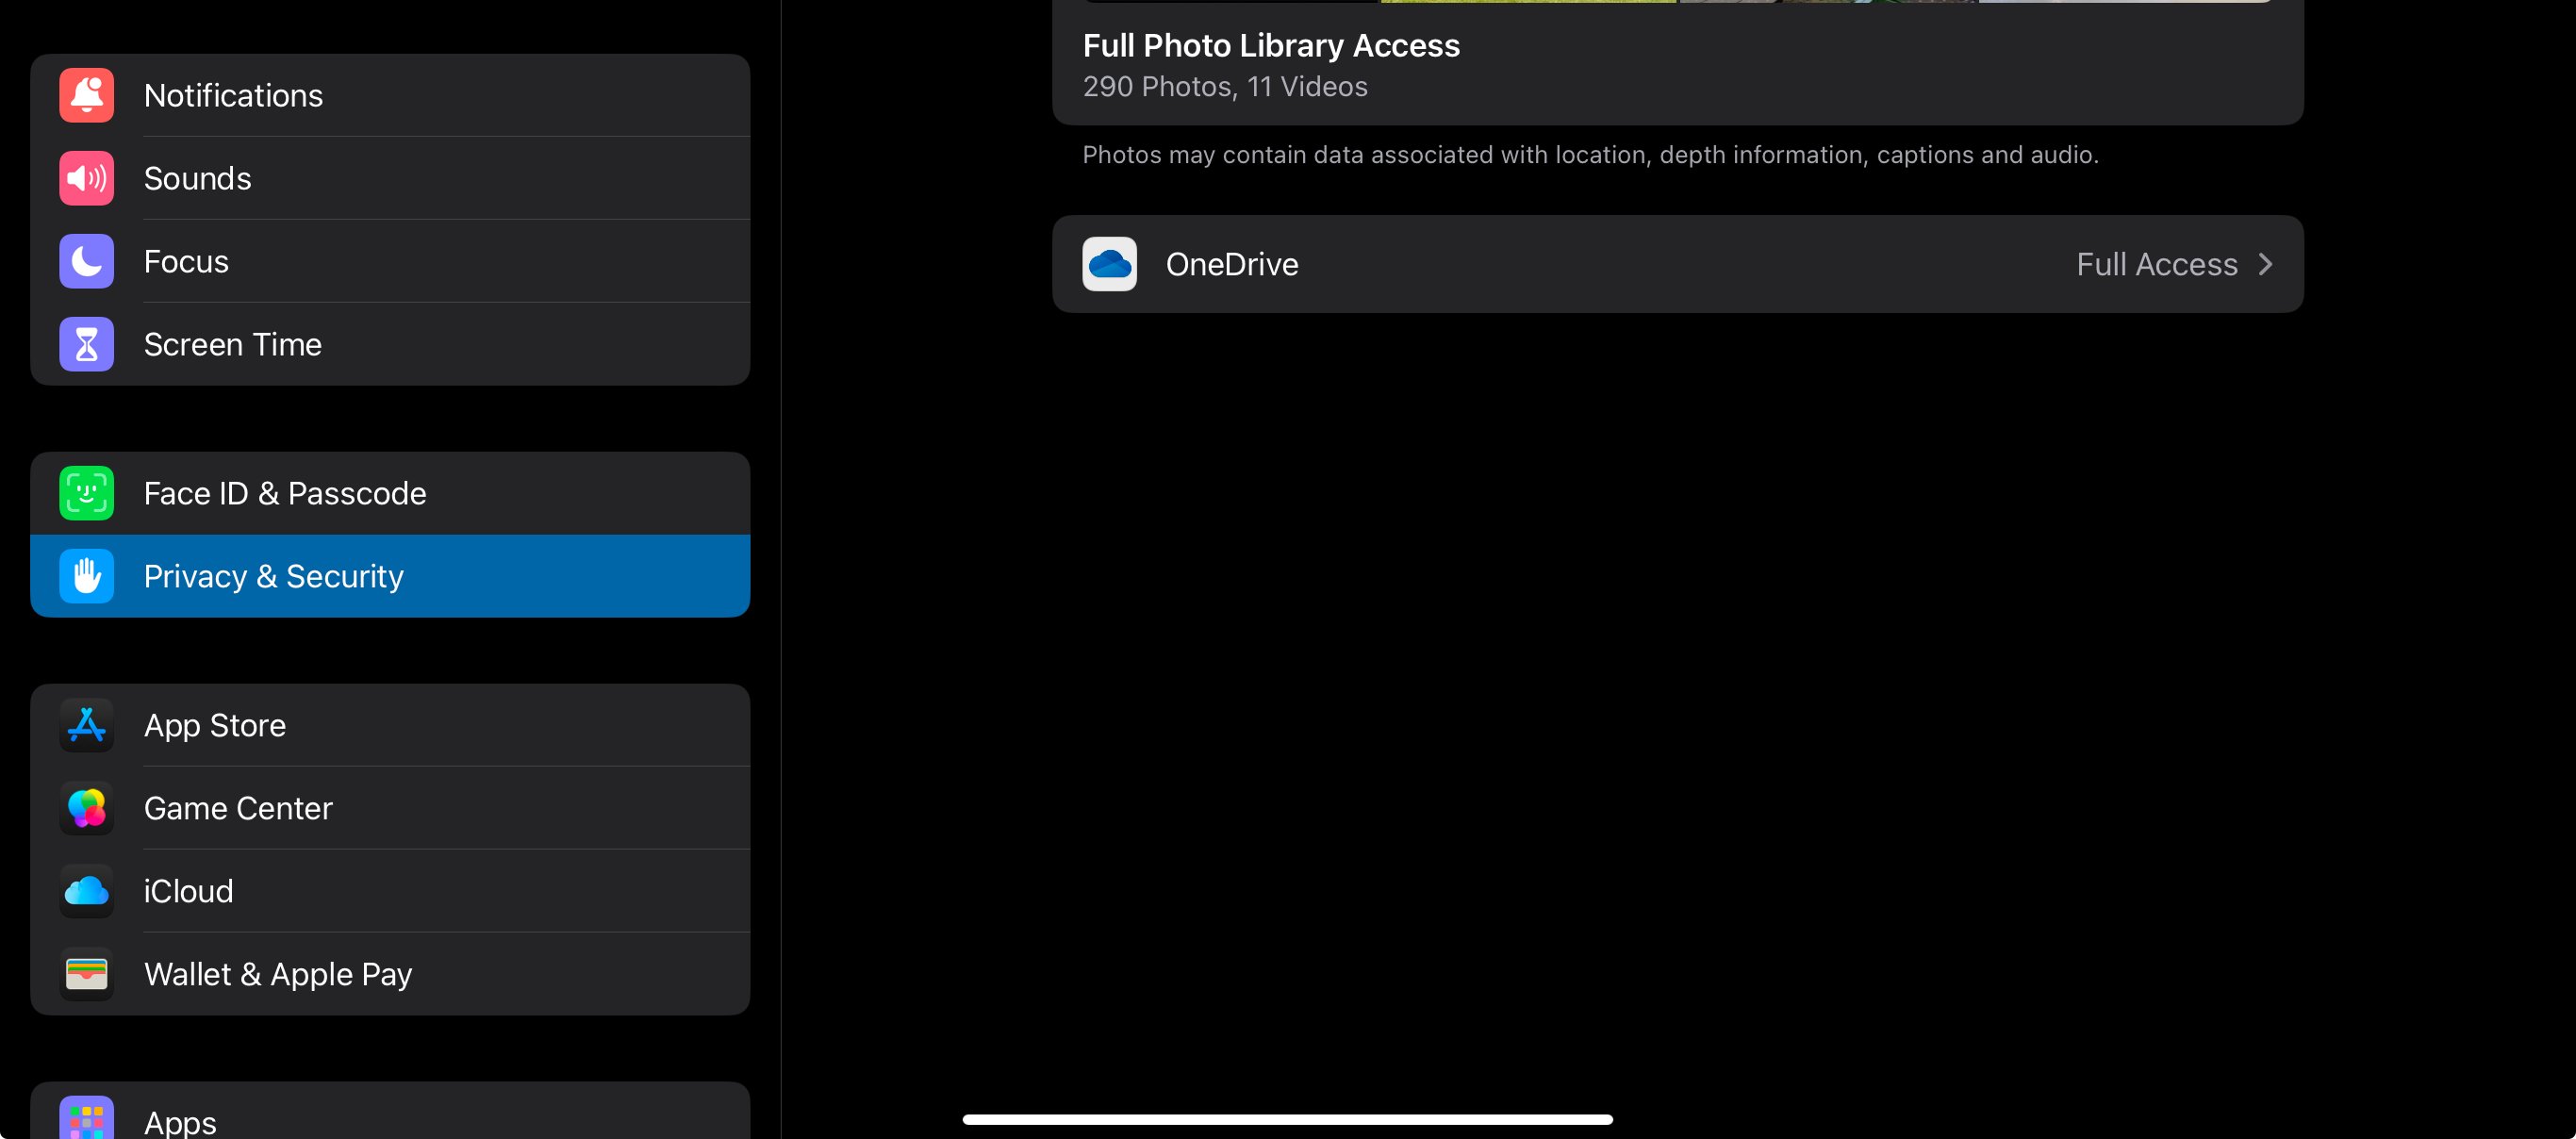Tap the green Face ID icon
The width and height of the screenshot is (2576, 1139).
point(86,493)
